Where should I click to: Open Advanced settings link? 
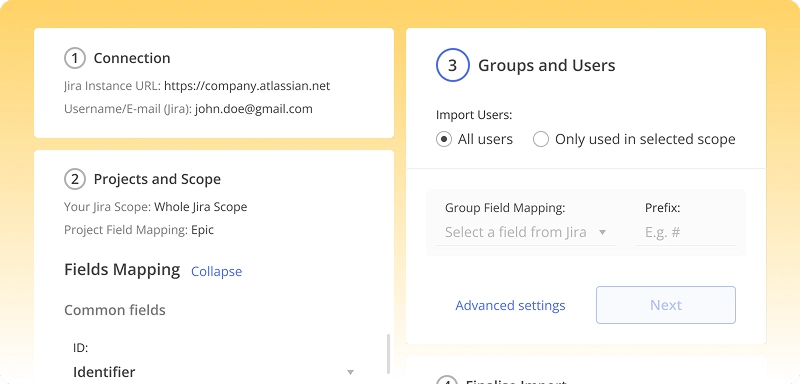click(x=510, y=305)
